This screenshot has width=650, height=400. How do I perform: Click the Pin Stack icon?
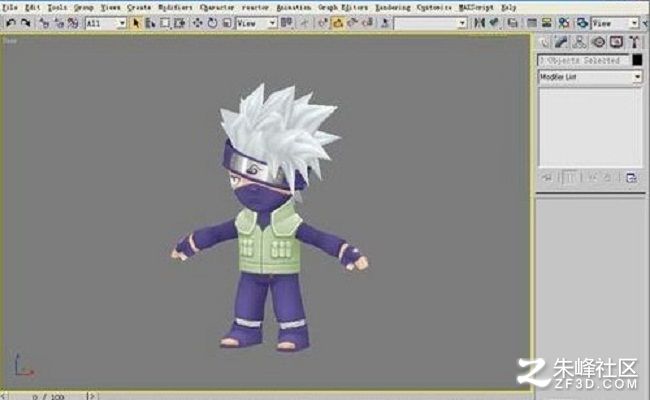[547, 178]
